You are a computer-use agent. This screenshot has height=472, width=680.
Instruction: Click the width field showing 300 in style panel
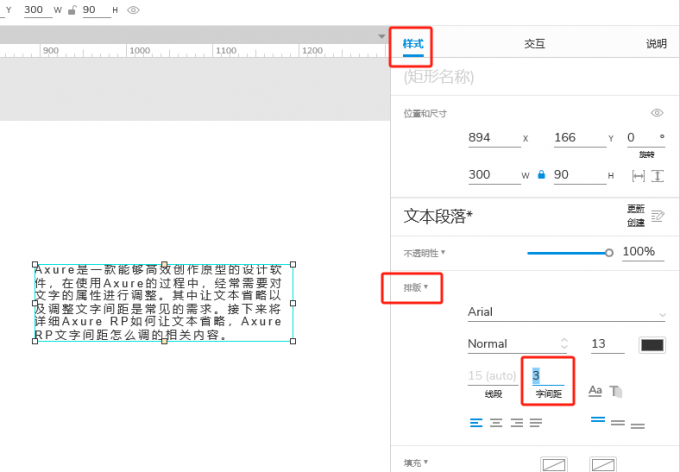click(494, 175)
